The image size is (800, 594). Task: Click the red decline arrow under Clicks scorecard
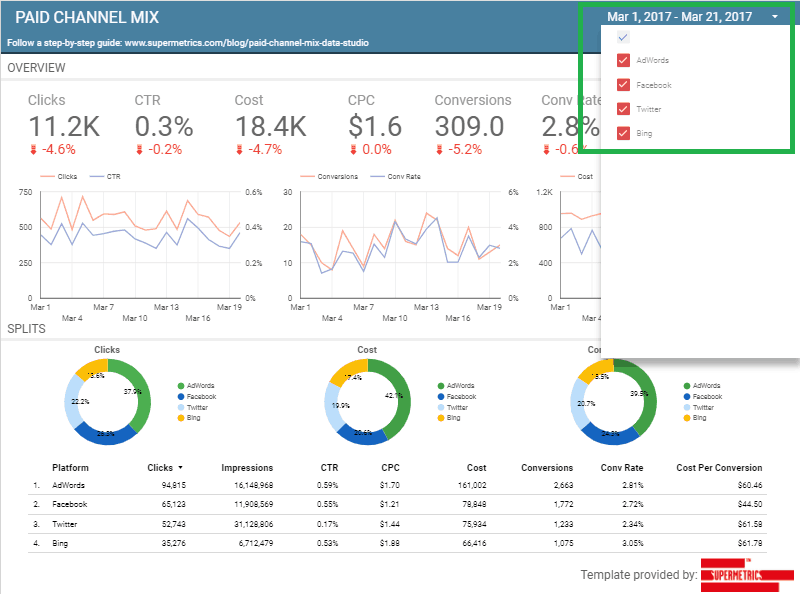(33, 149)
